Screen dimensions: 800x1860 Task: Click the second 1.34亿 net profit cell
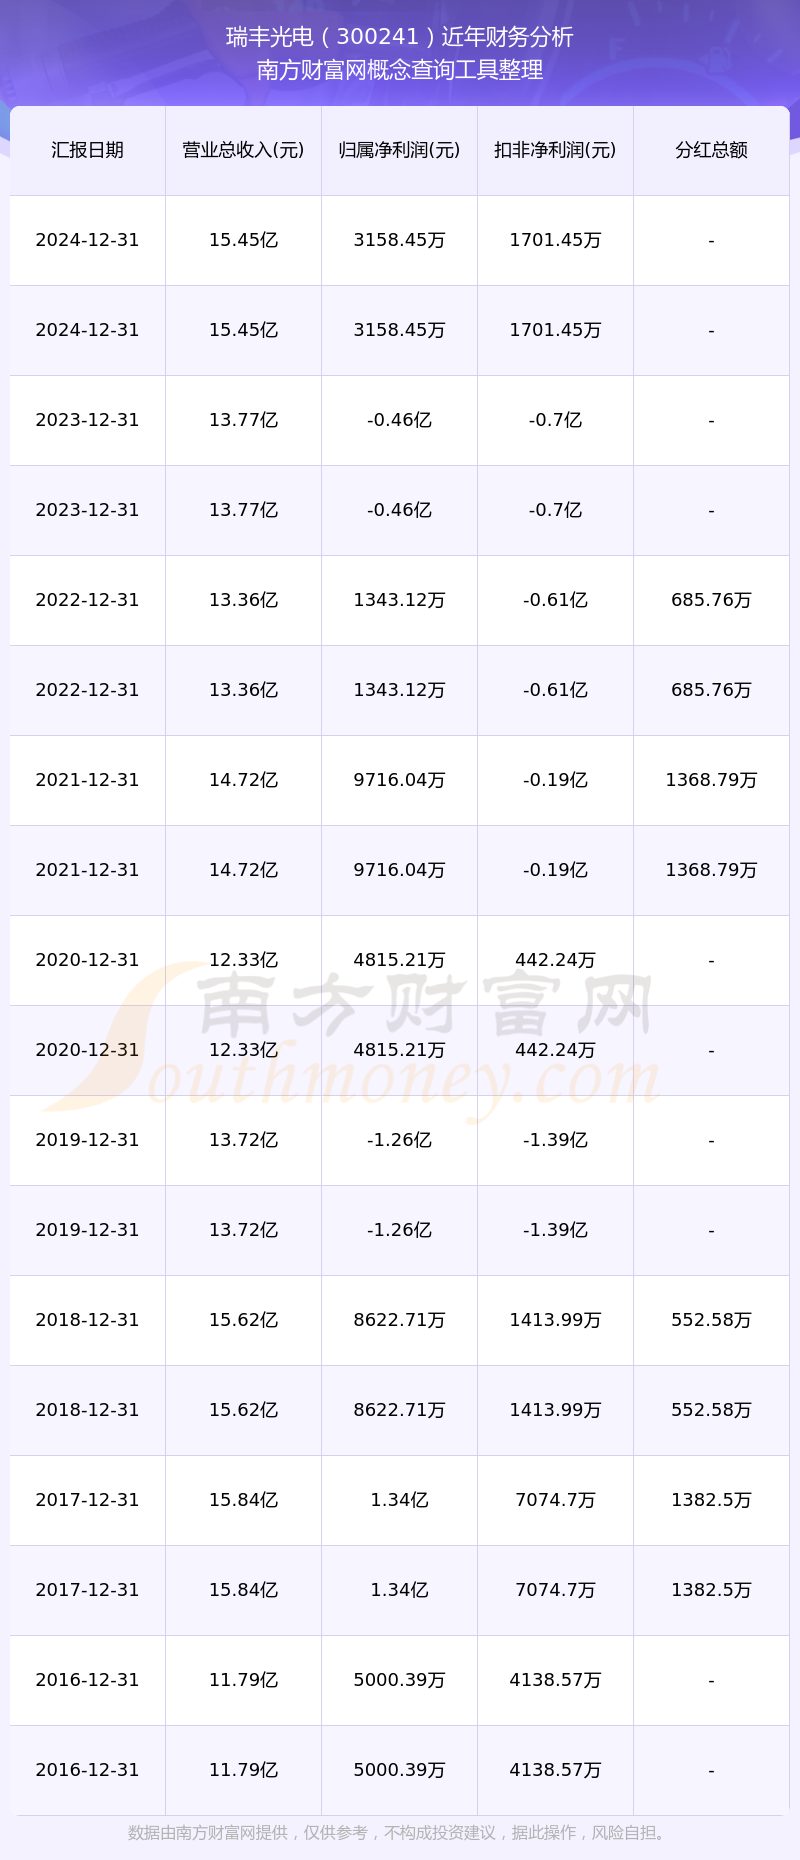399,1590
